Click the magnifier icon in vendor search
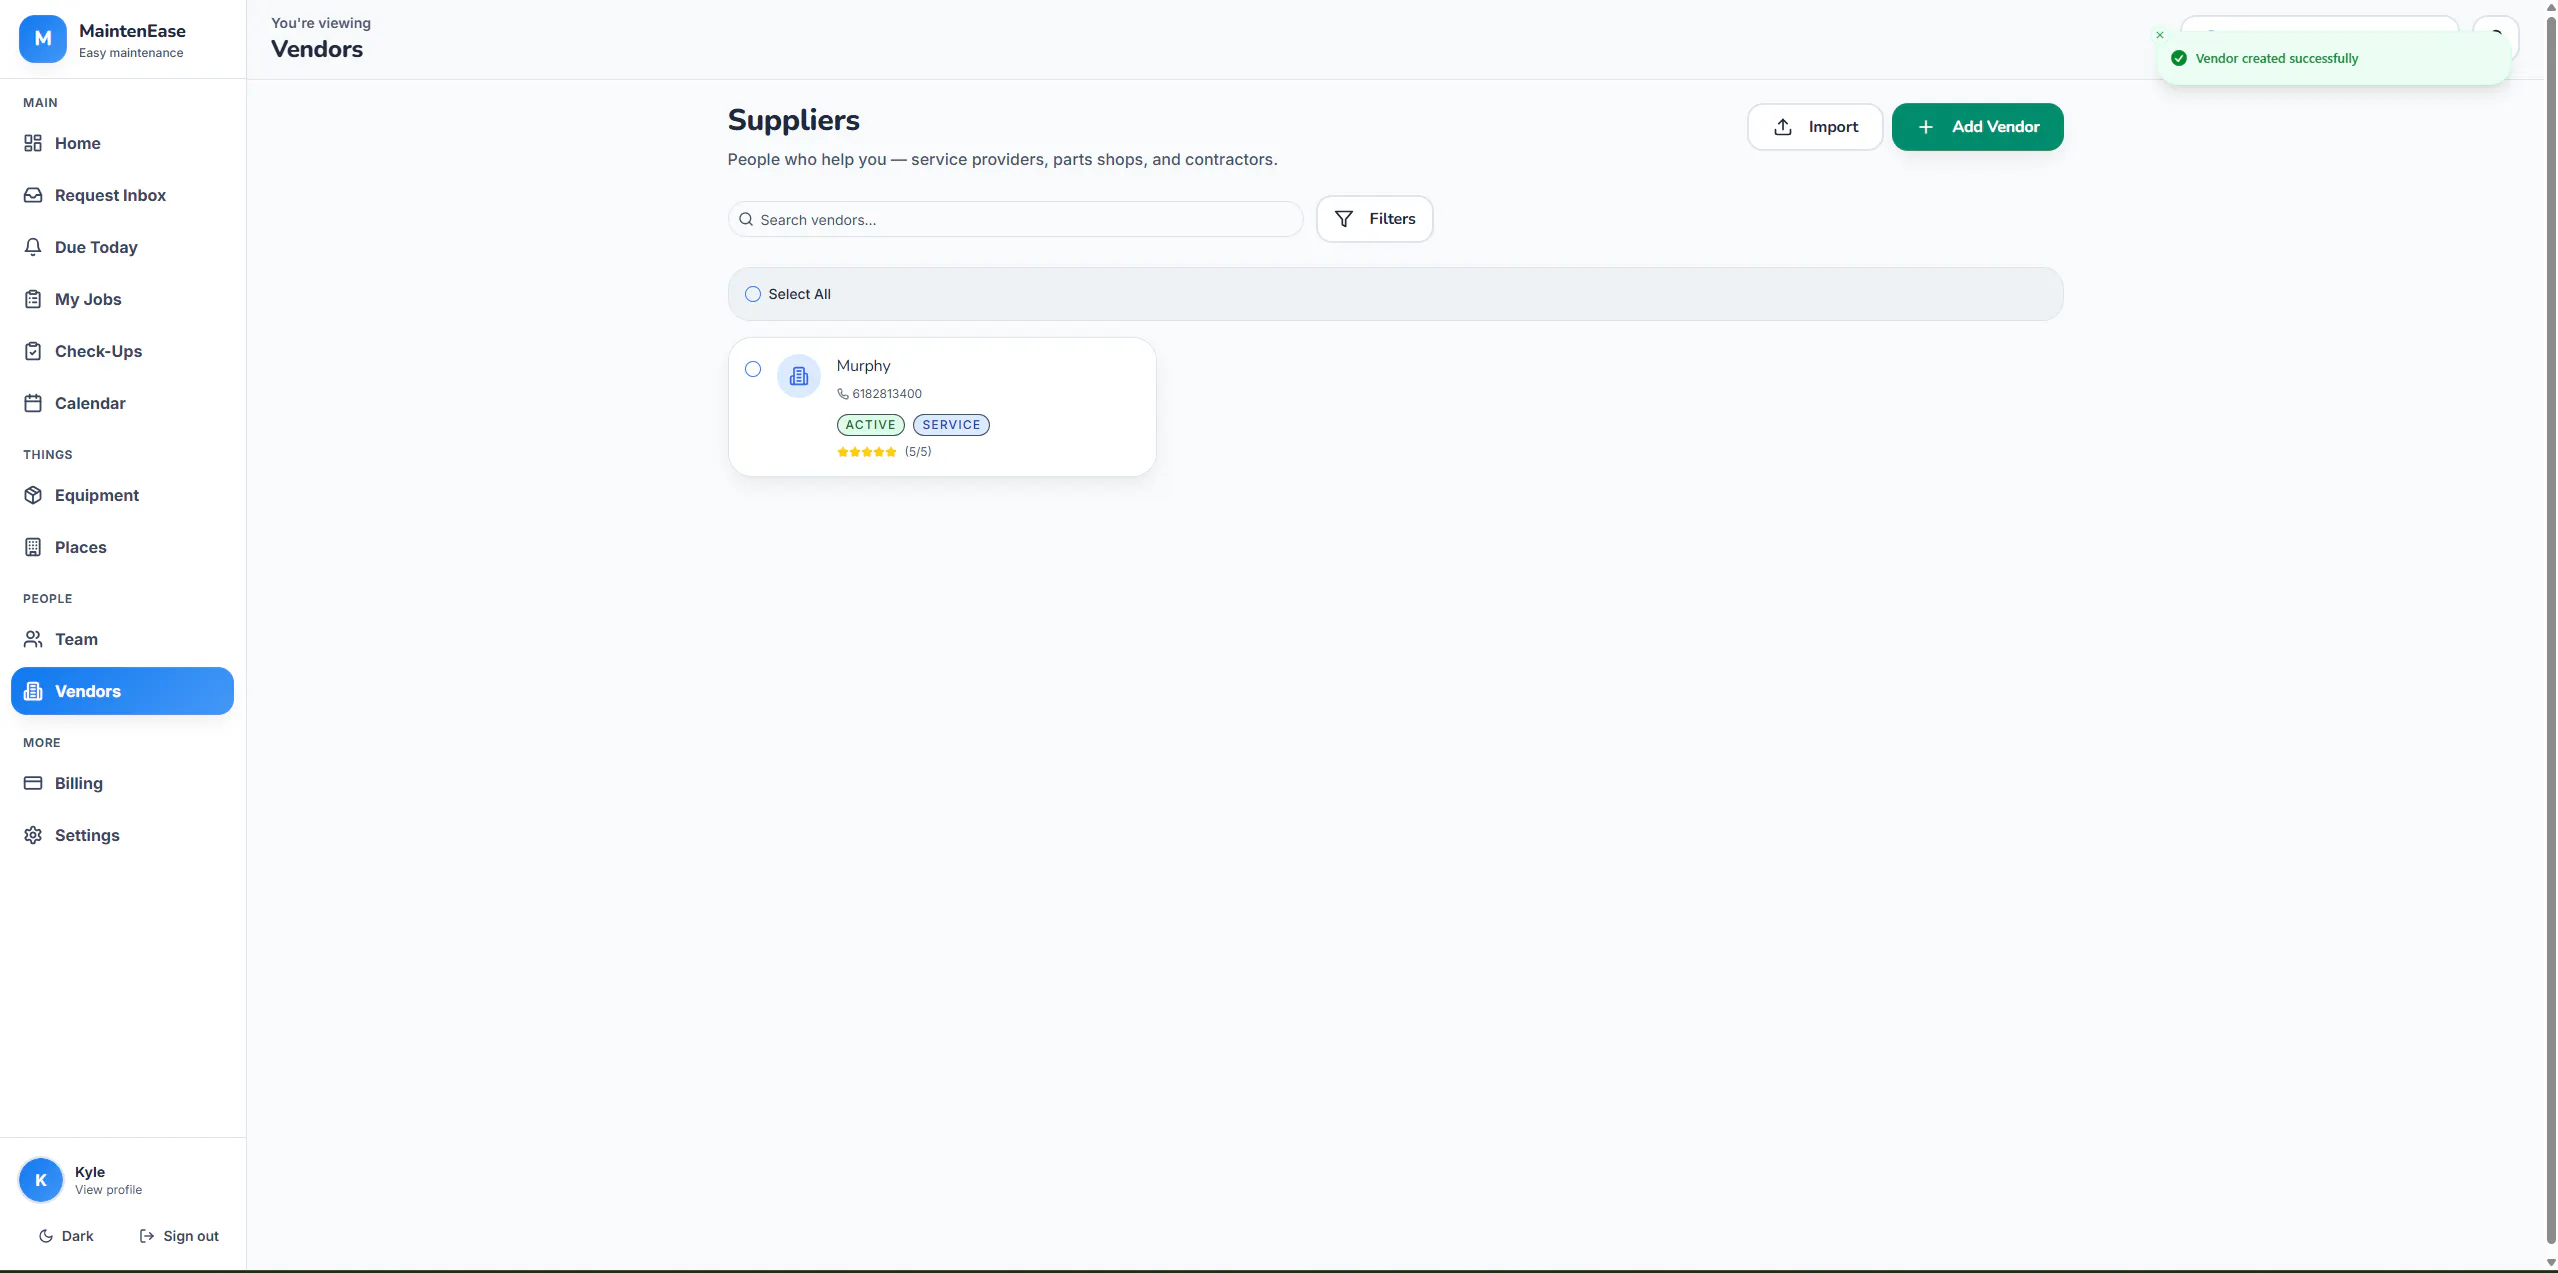 [746, 219]
